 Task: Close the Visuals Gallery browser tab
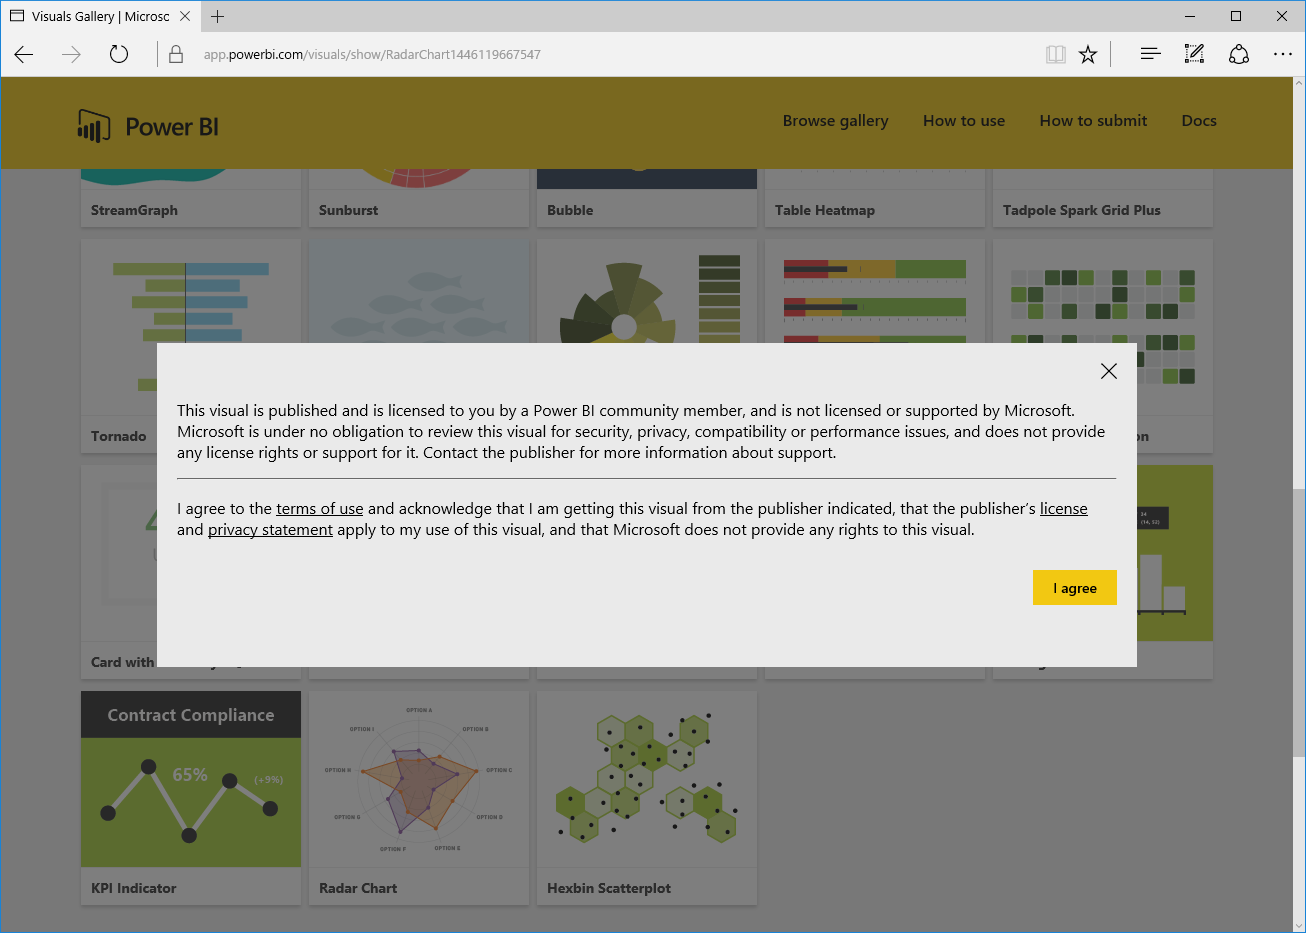(185, 16)
